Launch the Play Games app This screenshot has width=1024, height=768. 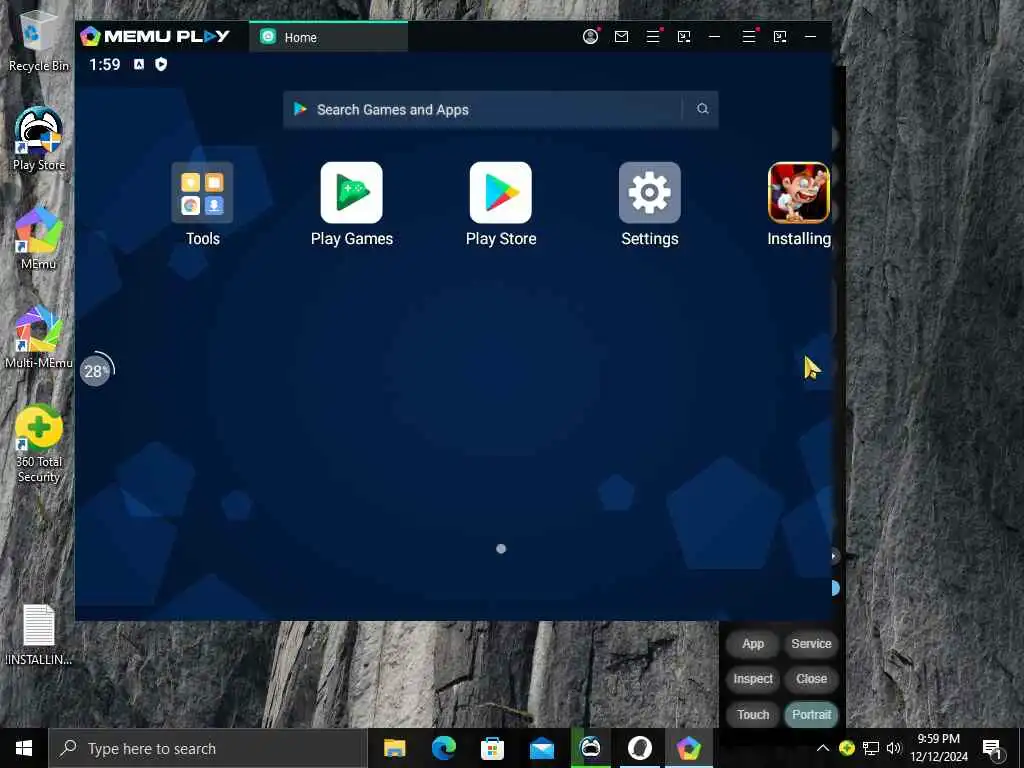[x=351, y=193]
